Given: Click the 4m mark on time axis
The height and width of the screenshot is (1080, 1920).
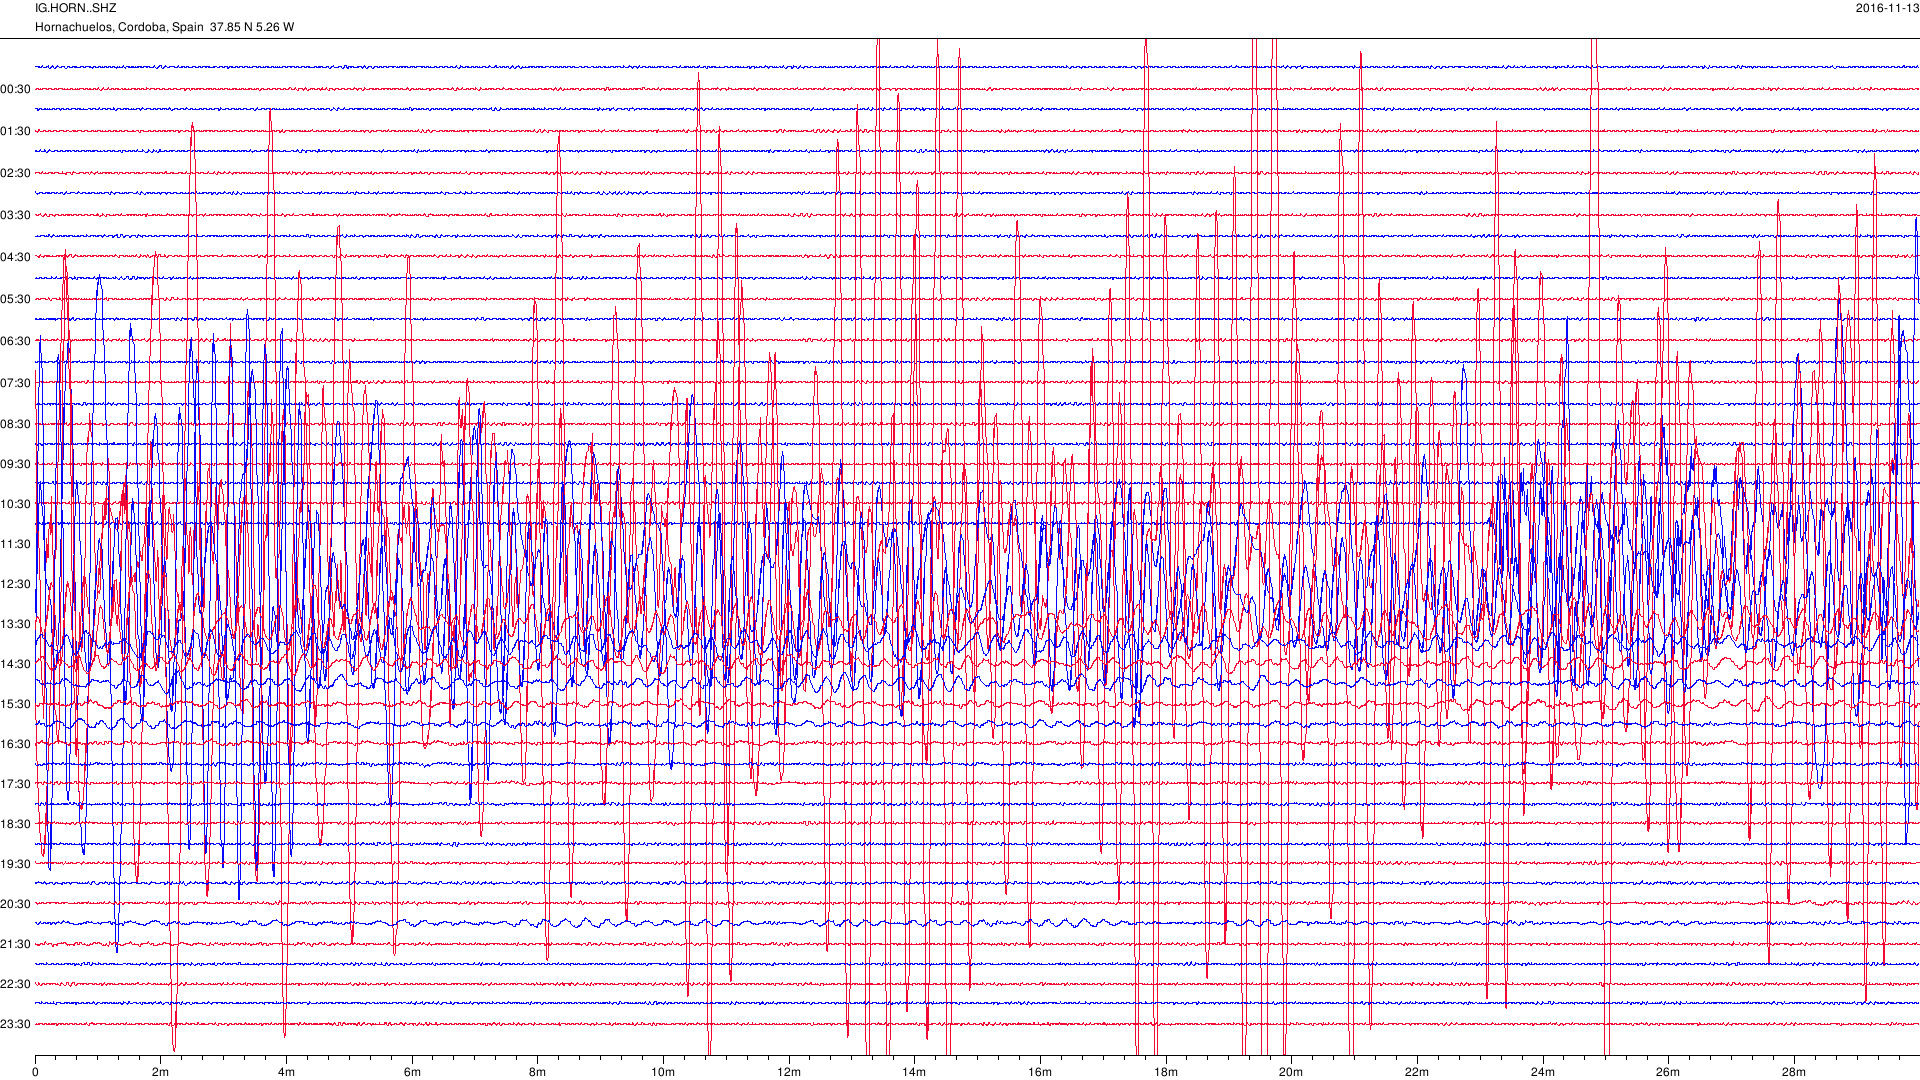Looking at the screenshot, I should (x=286, y=1072).
